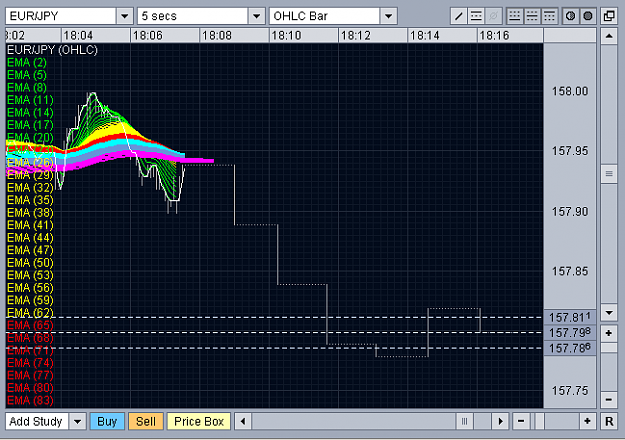Choose line style with solid top line

(550, 16)
